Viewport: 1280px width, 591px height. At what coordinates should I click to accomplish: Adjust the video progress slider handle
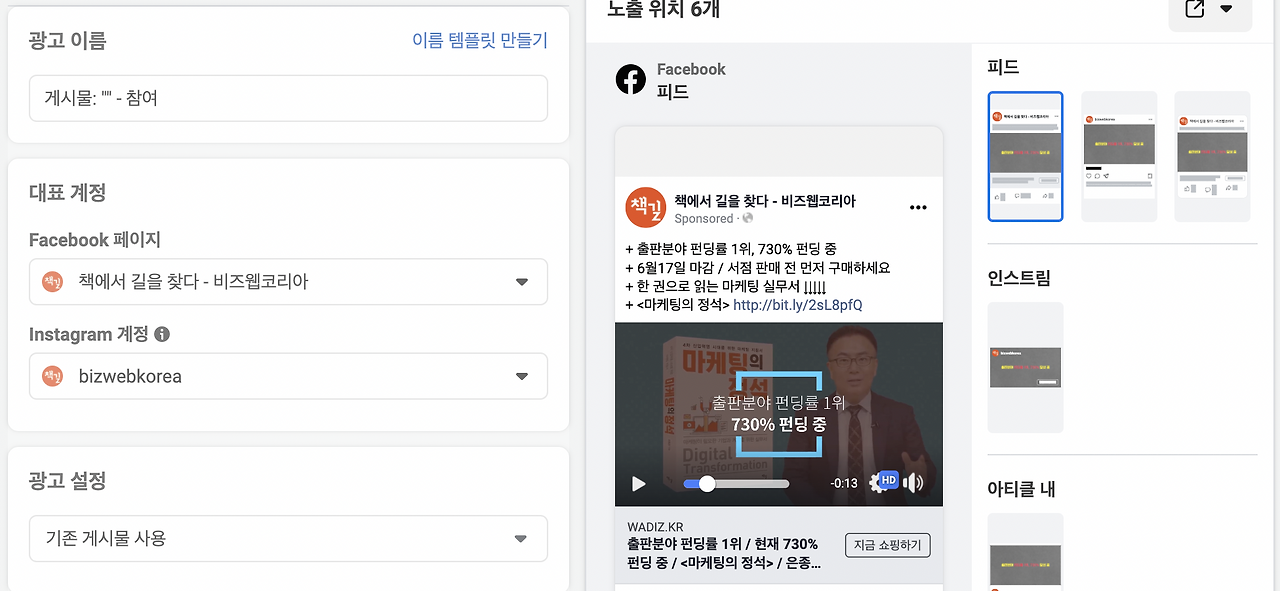click(707, 484)
